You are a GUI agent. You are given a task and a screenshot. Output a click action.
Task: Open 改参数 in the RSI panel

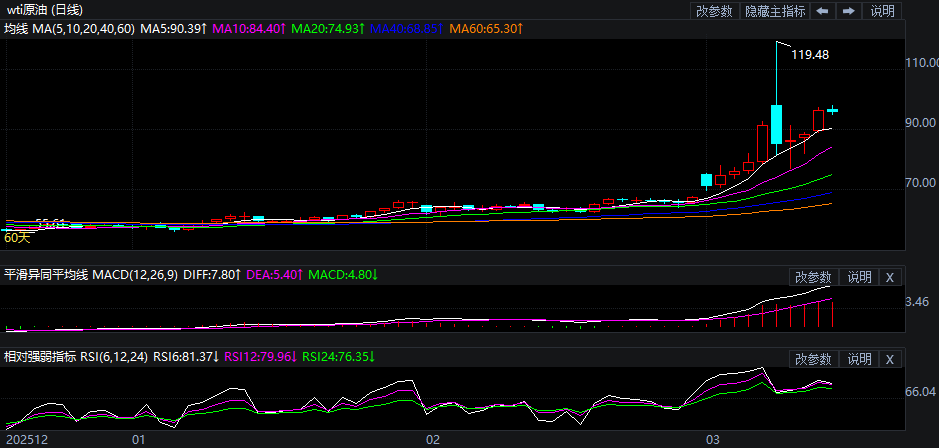point(813,359)
